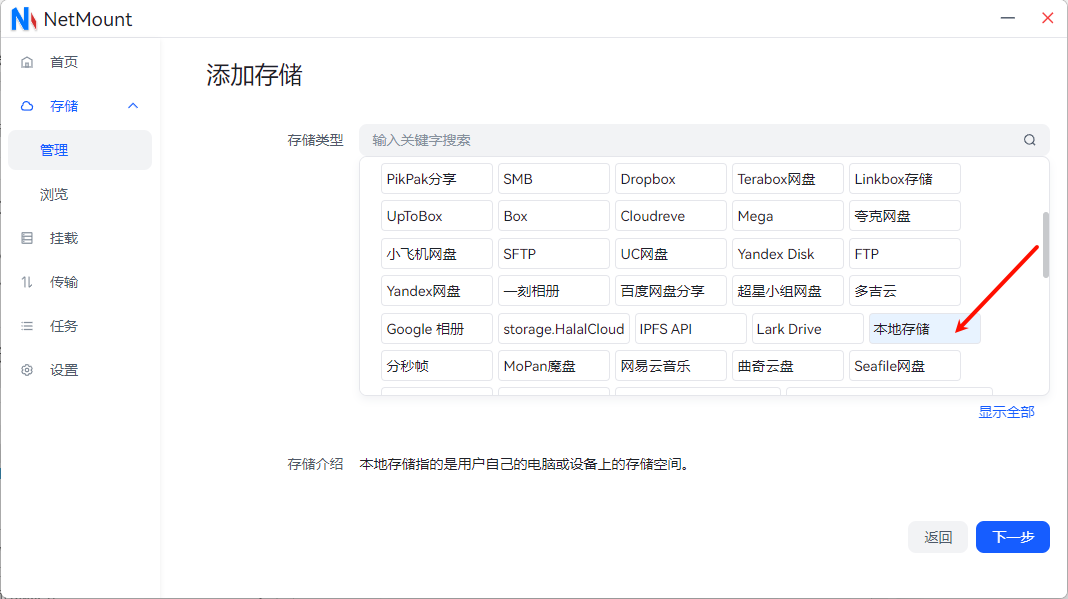Pick Yandex Disk storage type
This screenshot has height=599, width=1068.
click(x=788, y=254)
